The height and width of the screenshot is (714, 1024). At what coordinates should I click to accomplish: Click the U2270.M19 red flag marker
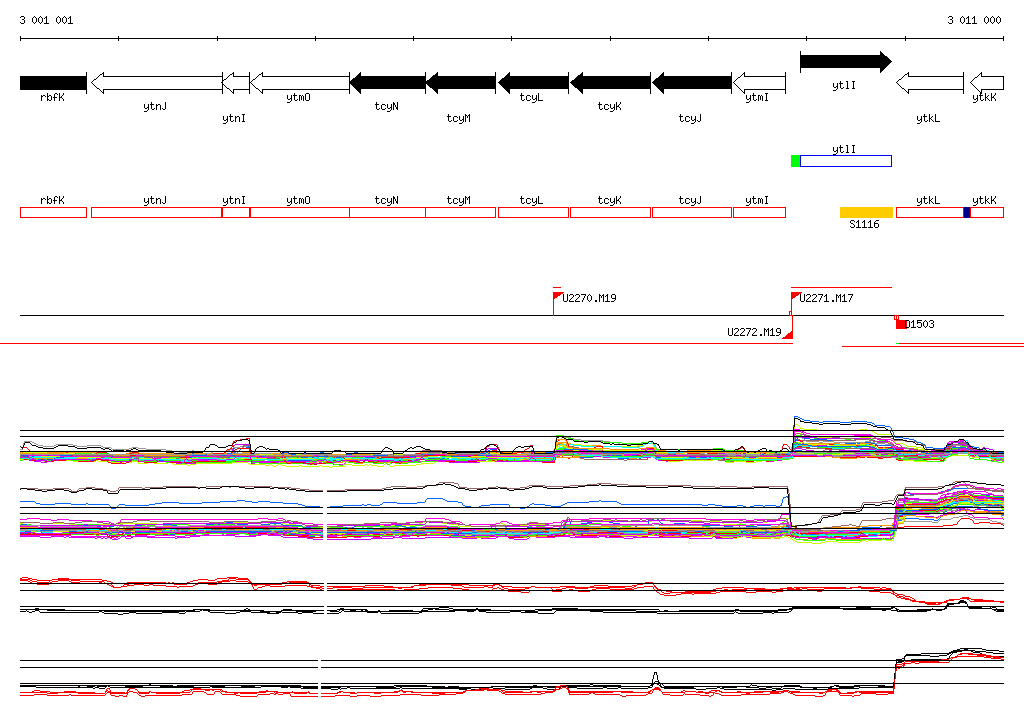point(558,296)
